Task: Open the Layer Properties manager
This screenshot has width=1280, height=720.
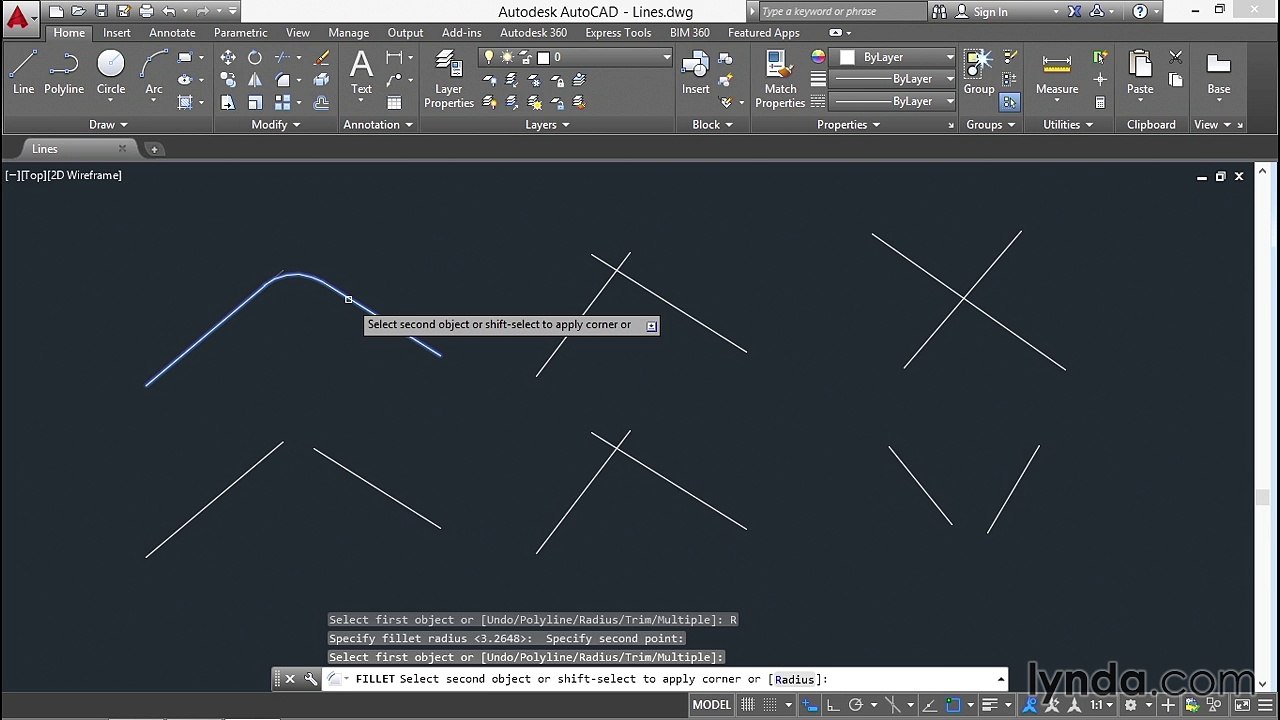Action: click(x=448, y=80)
